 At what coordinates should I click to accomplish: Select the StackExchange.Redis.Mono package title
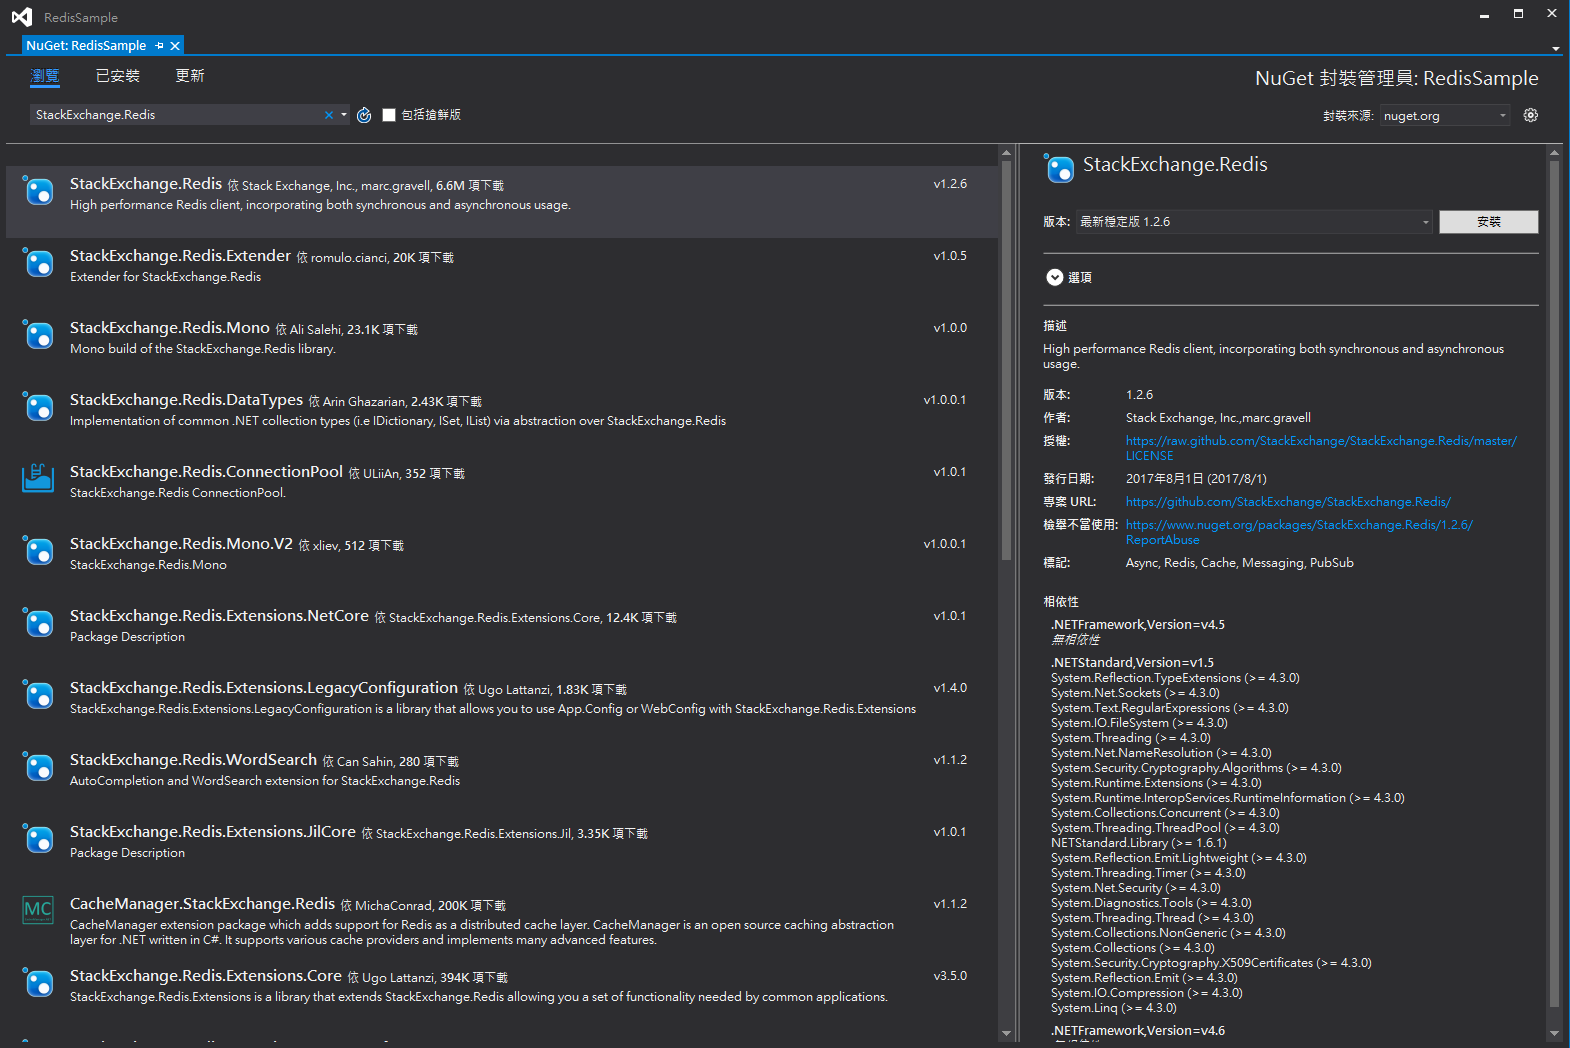170,328
